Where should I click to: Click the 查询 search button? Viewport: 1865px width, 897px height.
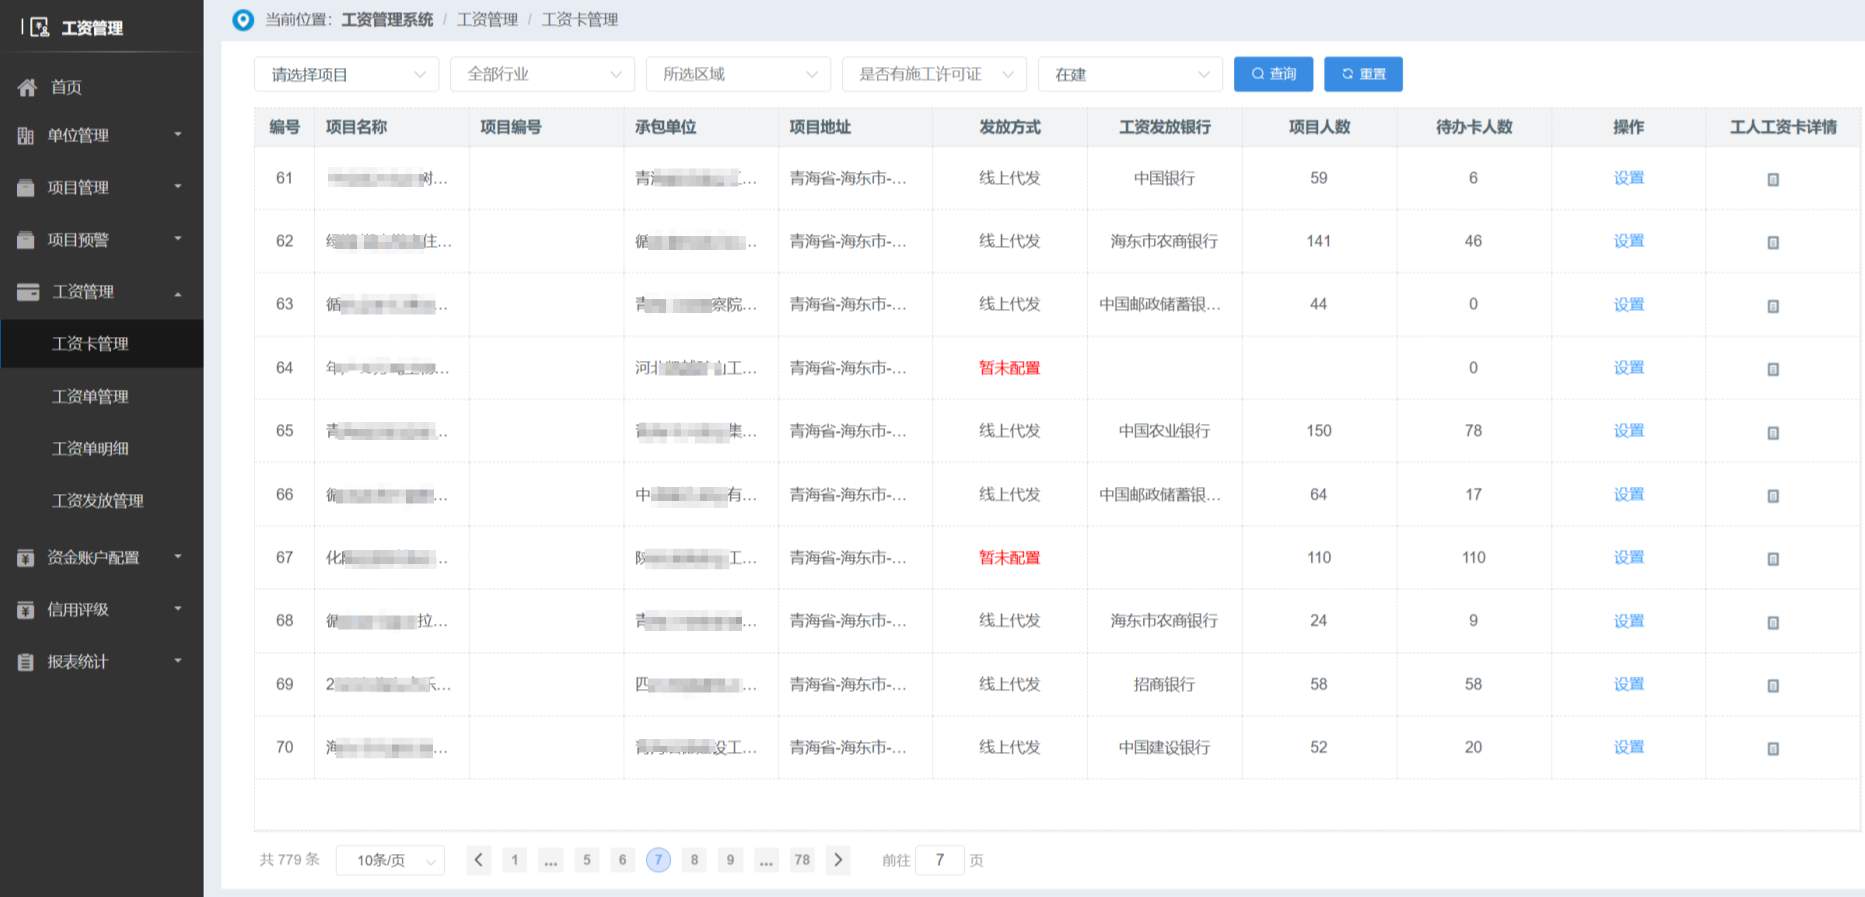coord(1273,74)
